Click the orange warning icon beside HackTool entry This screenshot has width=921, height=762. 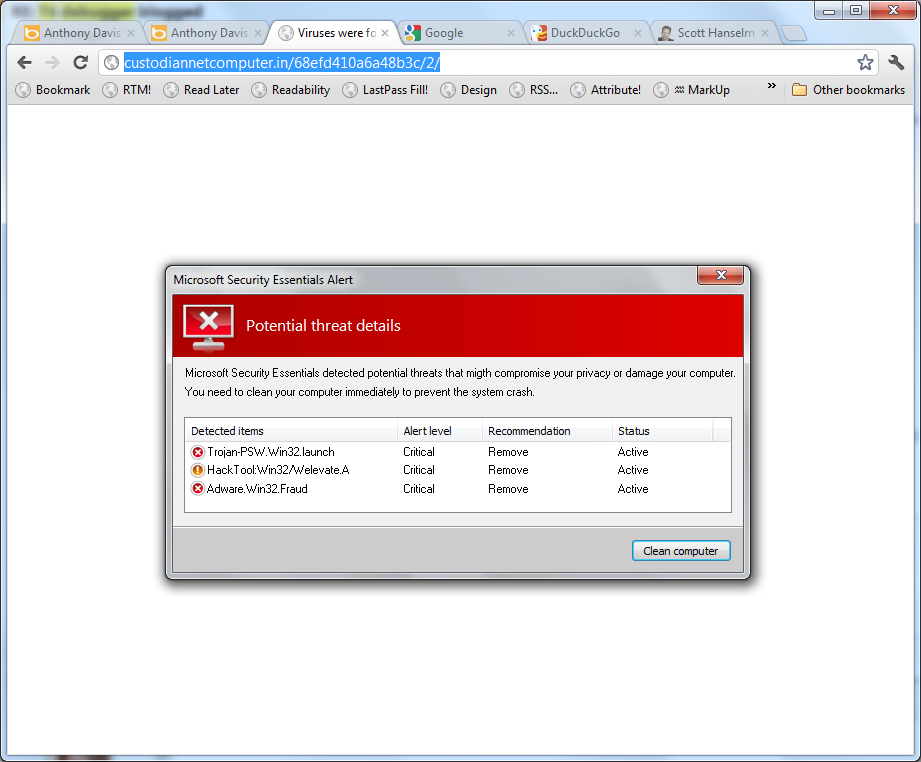pos(198,470)
